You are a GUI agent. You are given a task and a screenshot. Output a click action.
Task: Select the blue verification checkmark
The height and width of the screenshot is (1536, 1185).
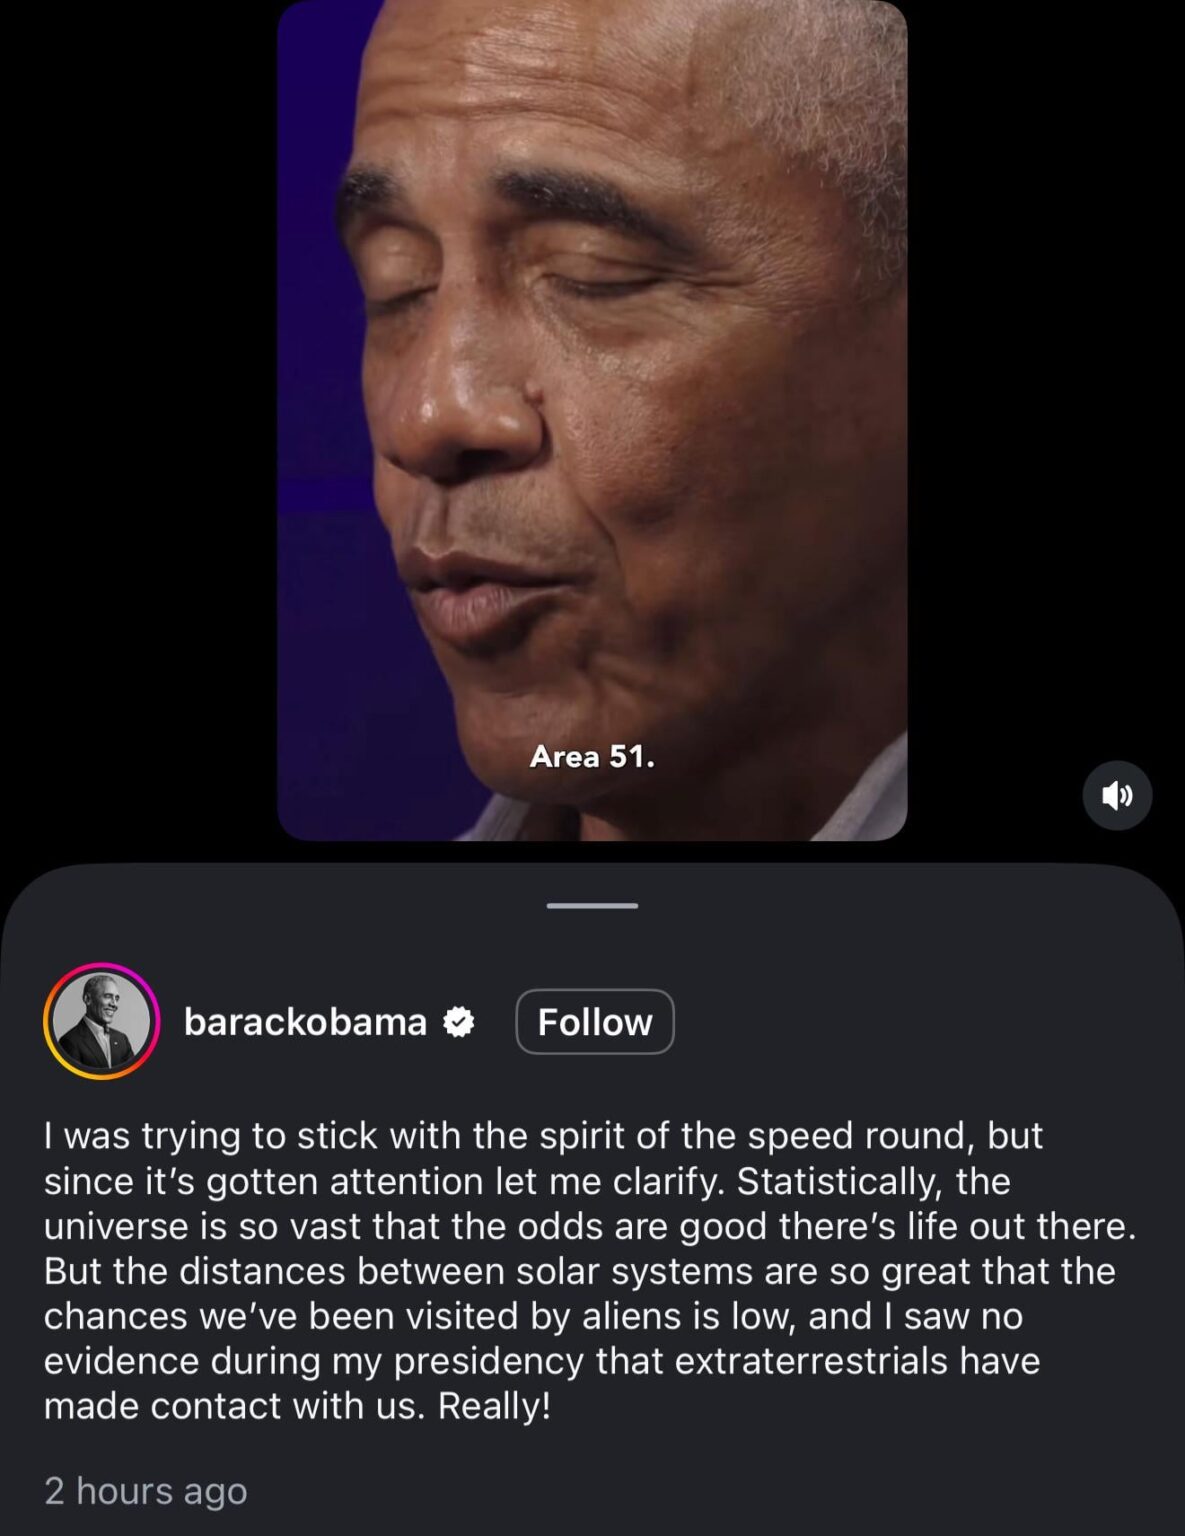coord(458,1021)
